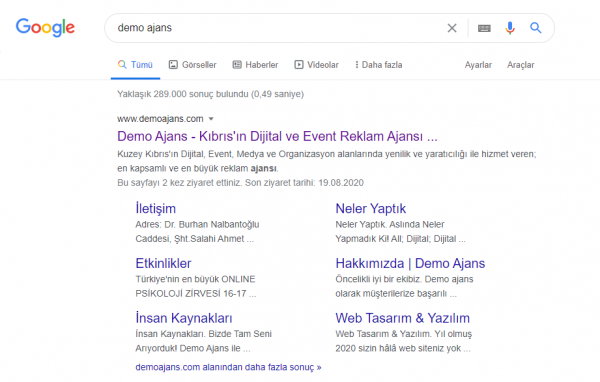
Task: Go to the Videolar tab
Action: (x=316, y=65)
